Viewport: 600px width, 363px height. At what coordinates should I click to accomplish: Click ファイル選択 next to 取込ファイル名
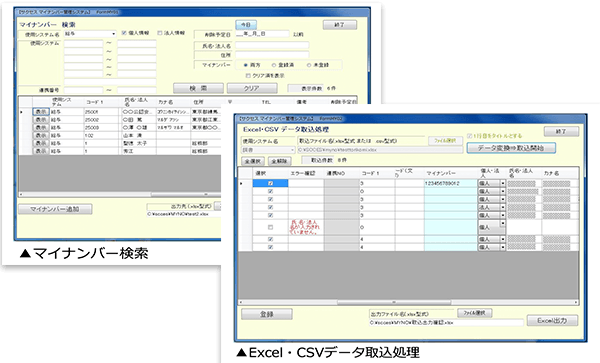tap(445, 141)
